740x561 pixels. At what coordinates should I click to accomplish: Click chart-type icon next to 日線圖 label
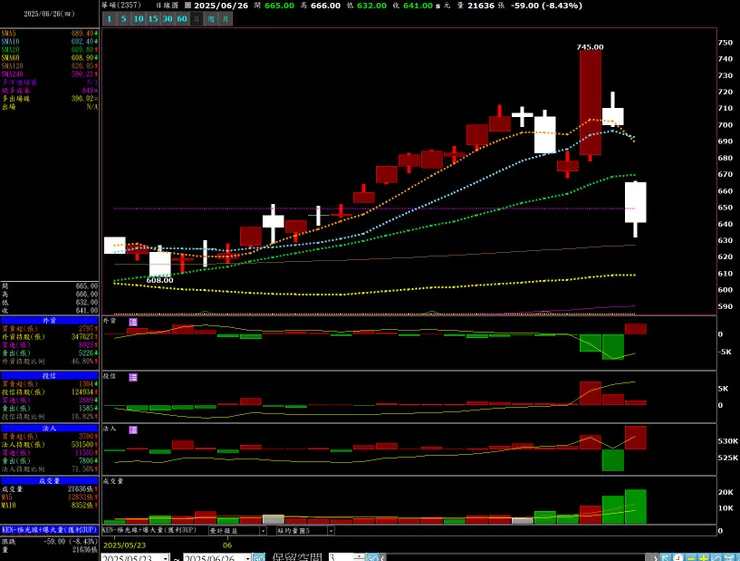pyautogui.click(x=187, y=6)
